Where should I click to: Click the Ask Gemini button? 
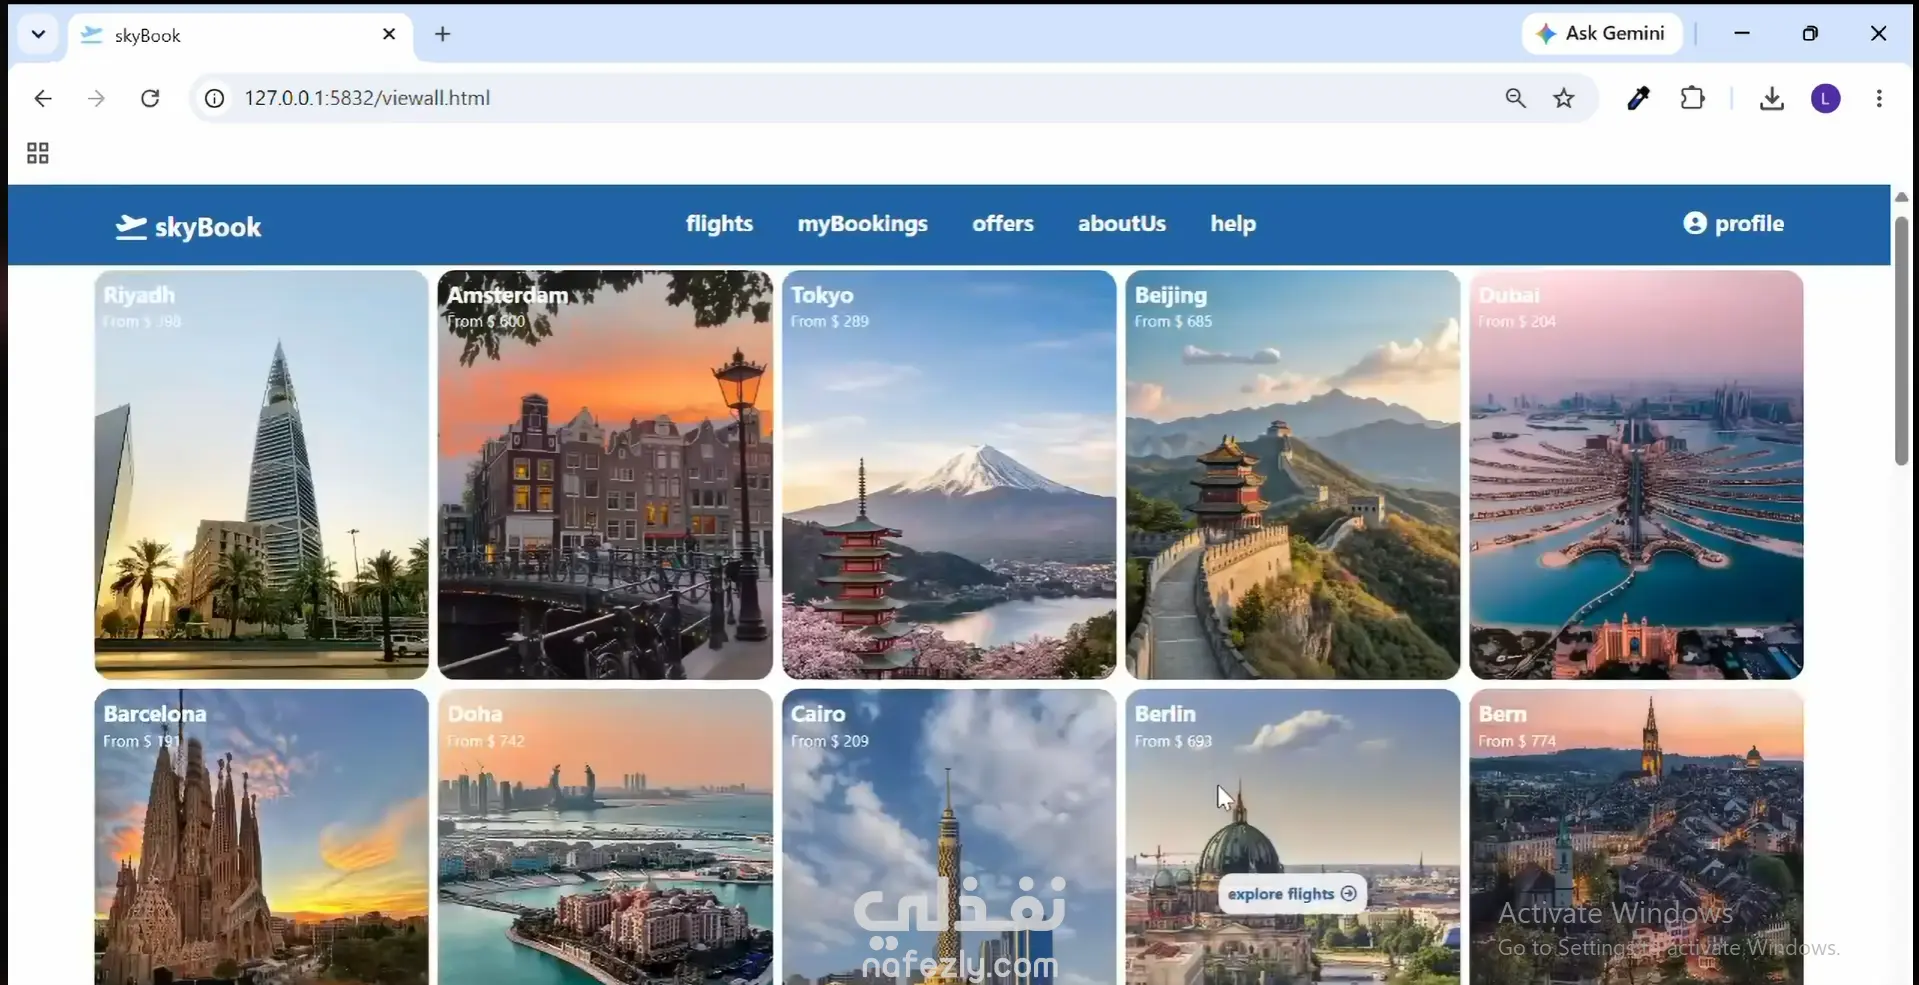tap(1601, 34)
